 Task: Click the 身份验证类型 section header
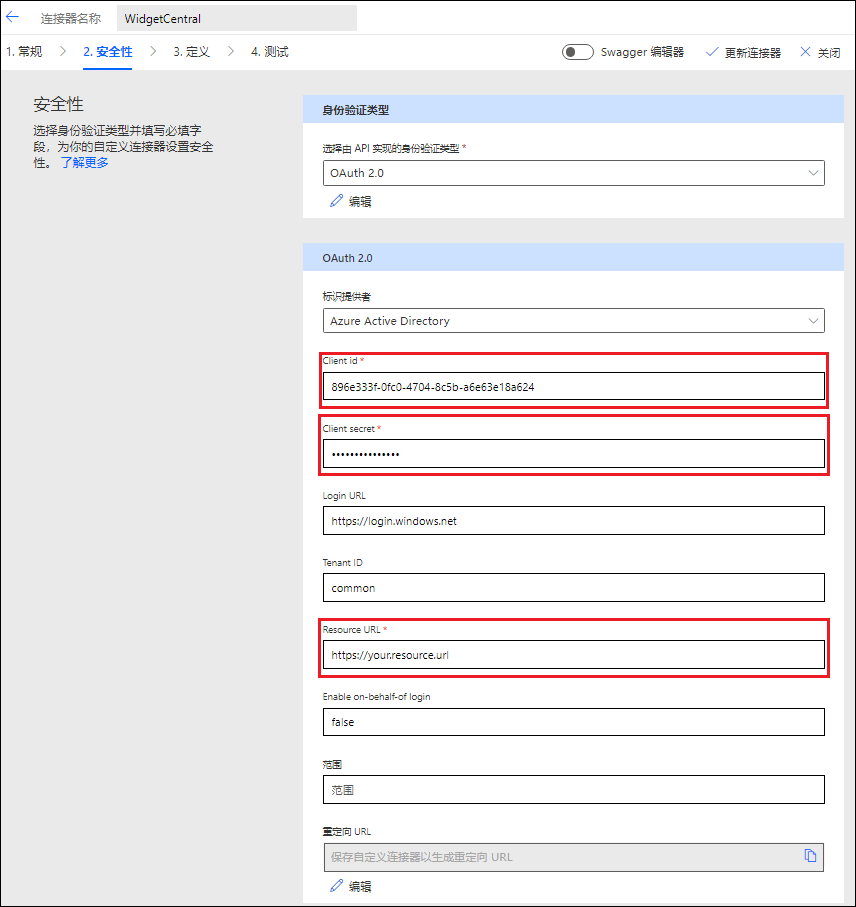pyautogui.click(x=573, y=109)
